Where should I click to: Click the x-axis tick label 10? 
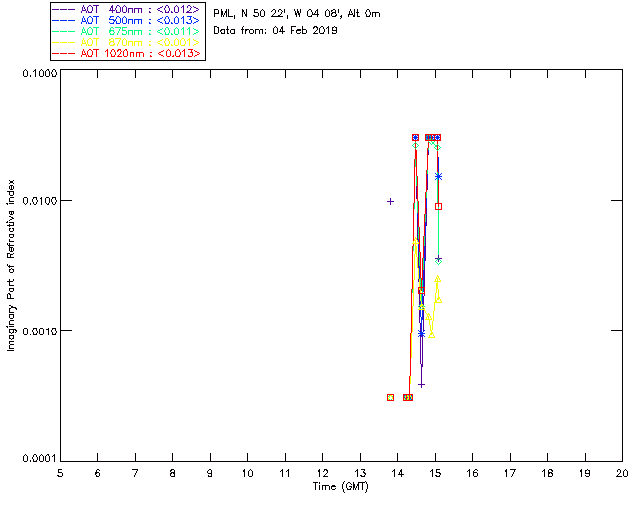pyautogui.click(x=247, y=474)
